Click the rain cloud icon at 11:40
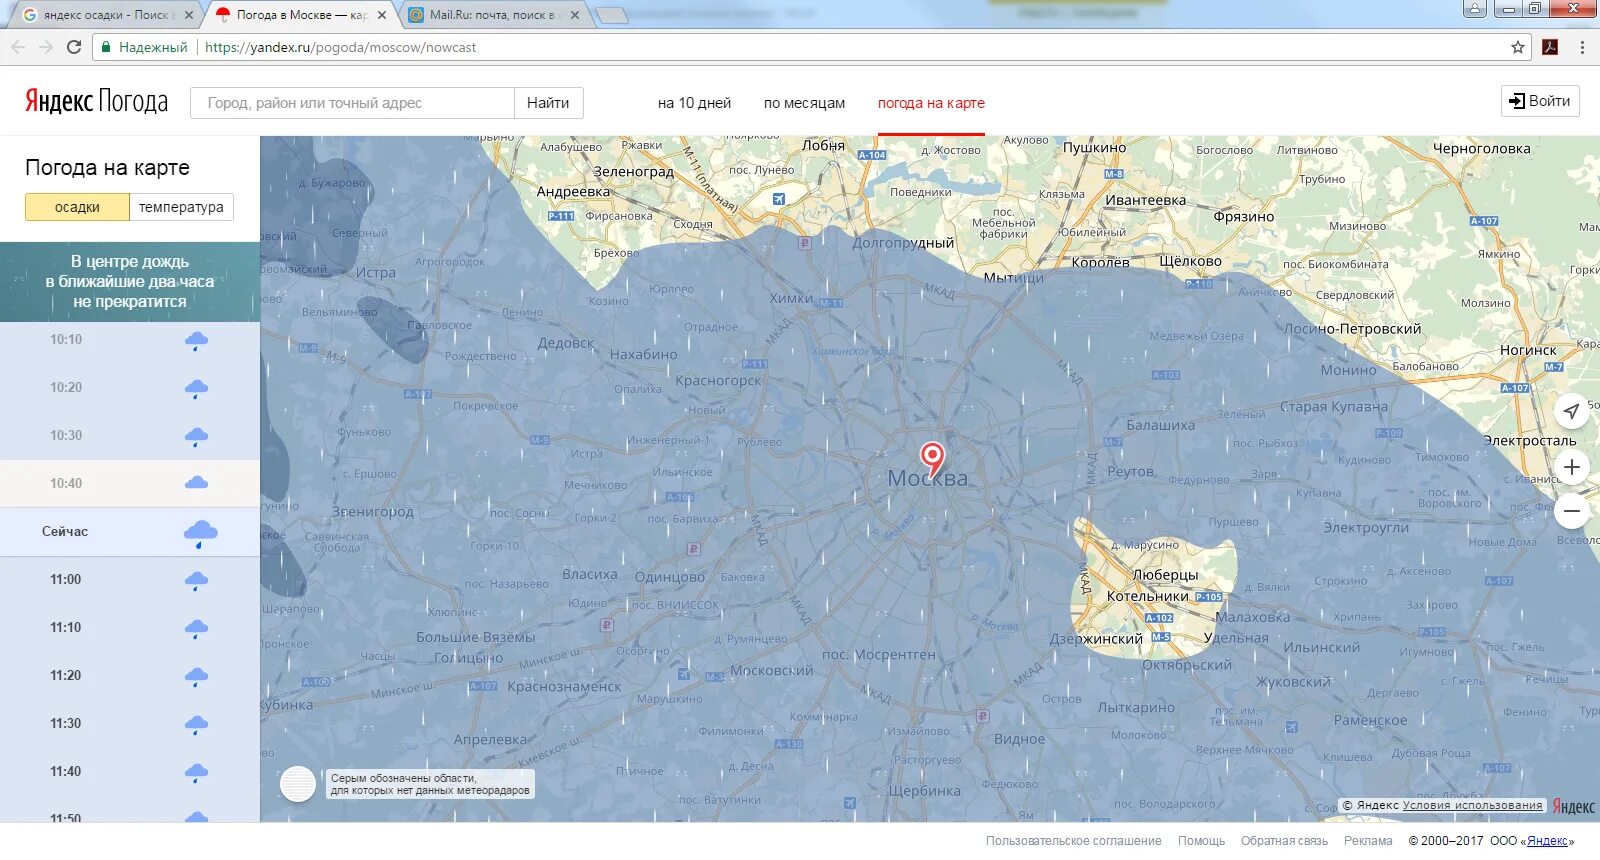 tap(196, 773)
